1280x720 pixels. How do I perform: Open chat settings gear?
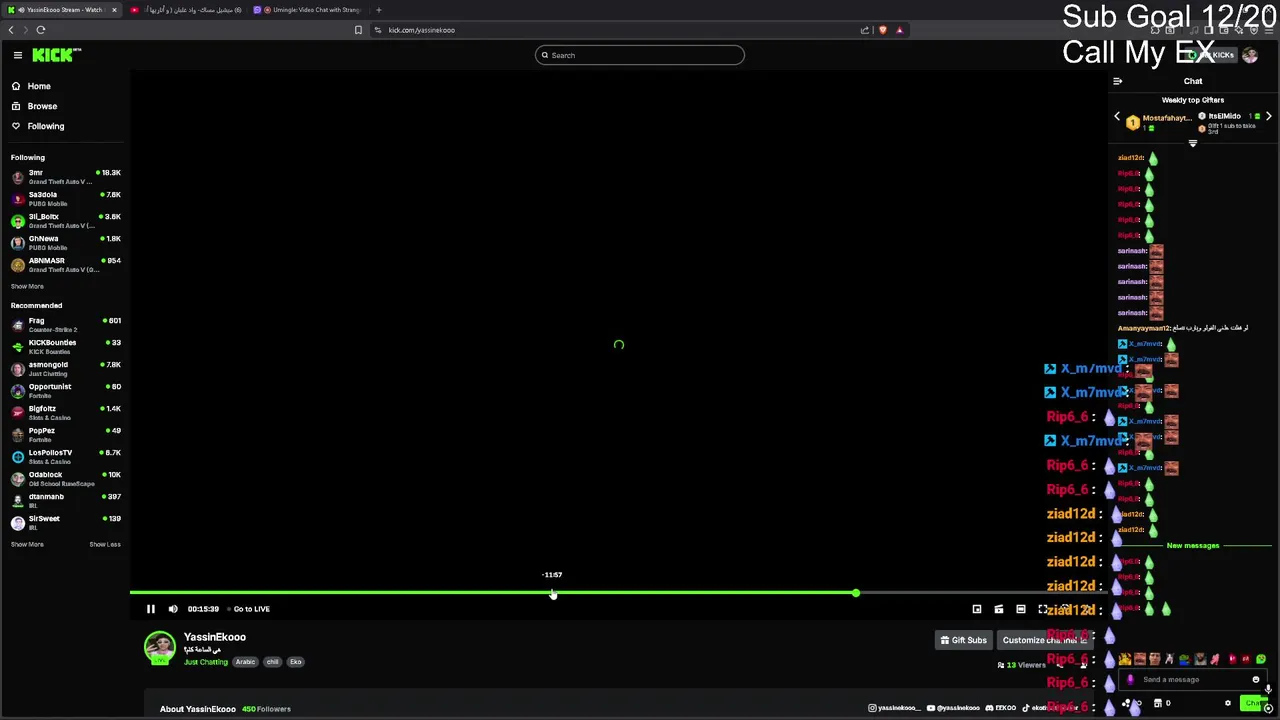[1228, 703]
